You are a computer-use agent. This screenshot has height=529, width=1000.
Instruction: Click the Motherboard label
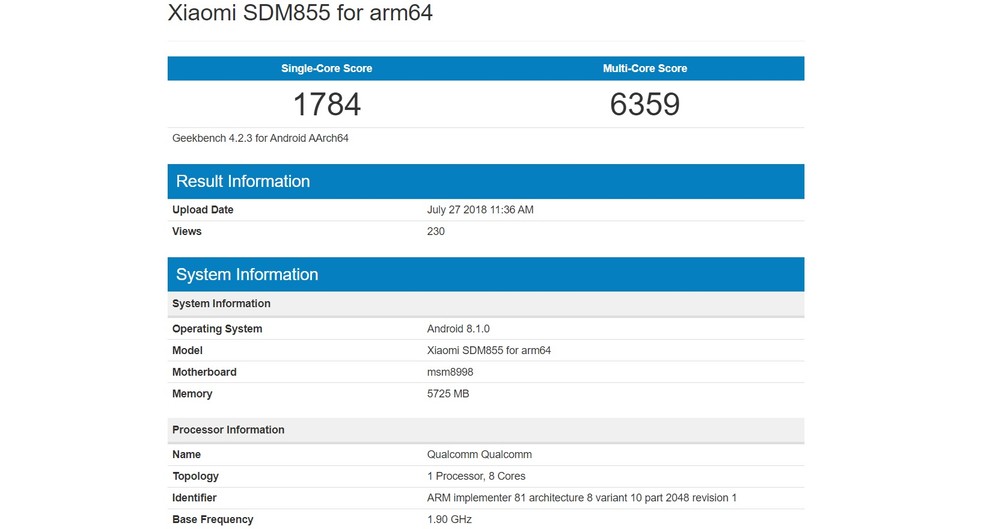point(204,372)
